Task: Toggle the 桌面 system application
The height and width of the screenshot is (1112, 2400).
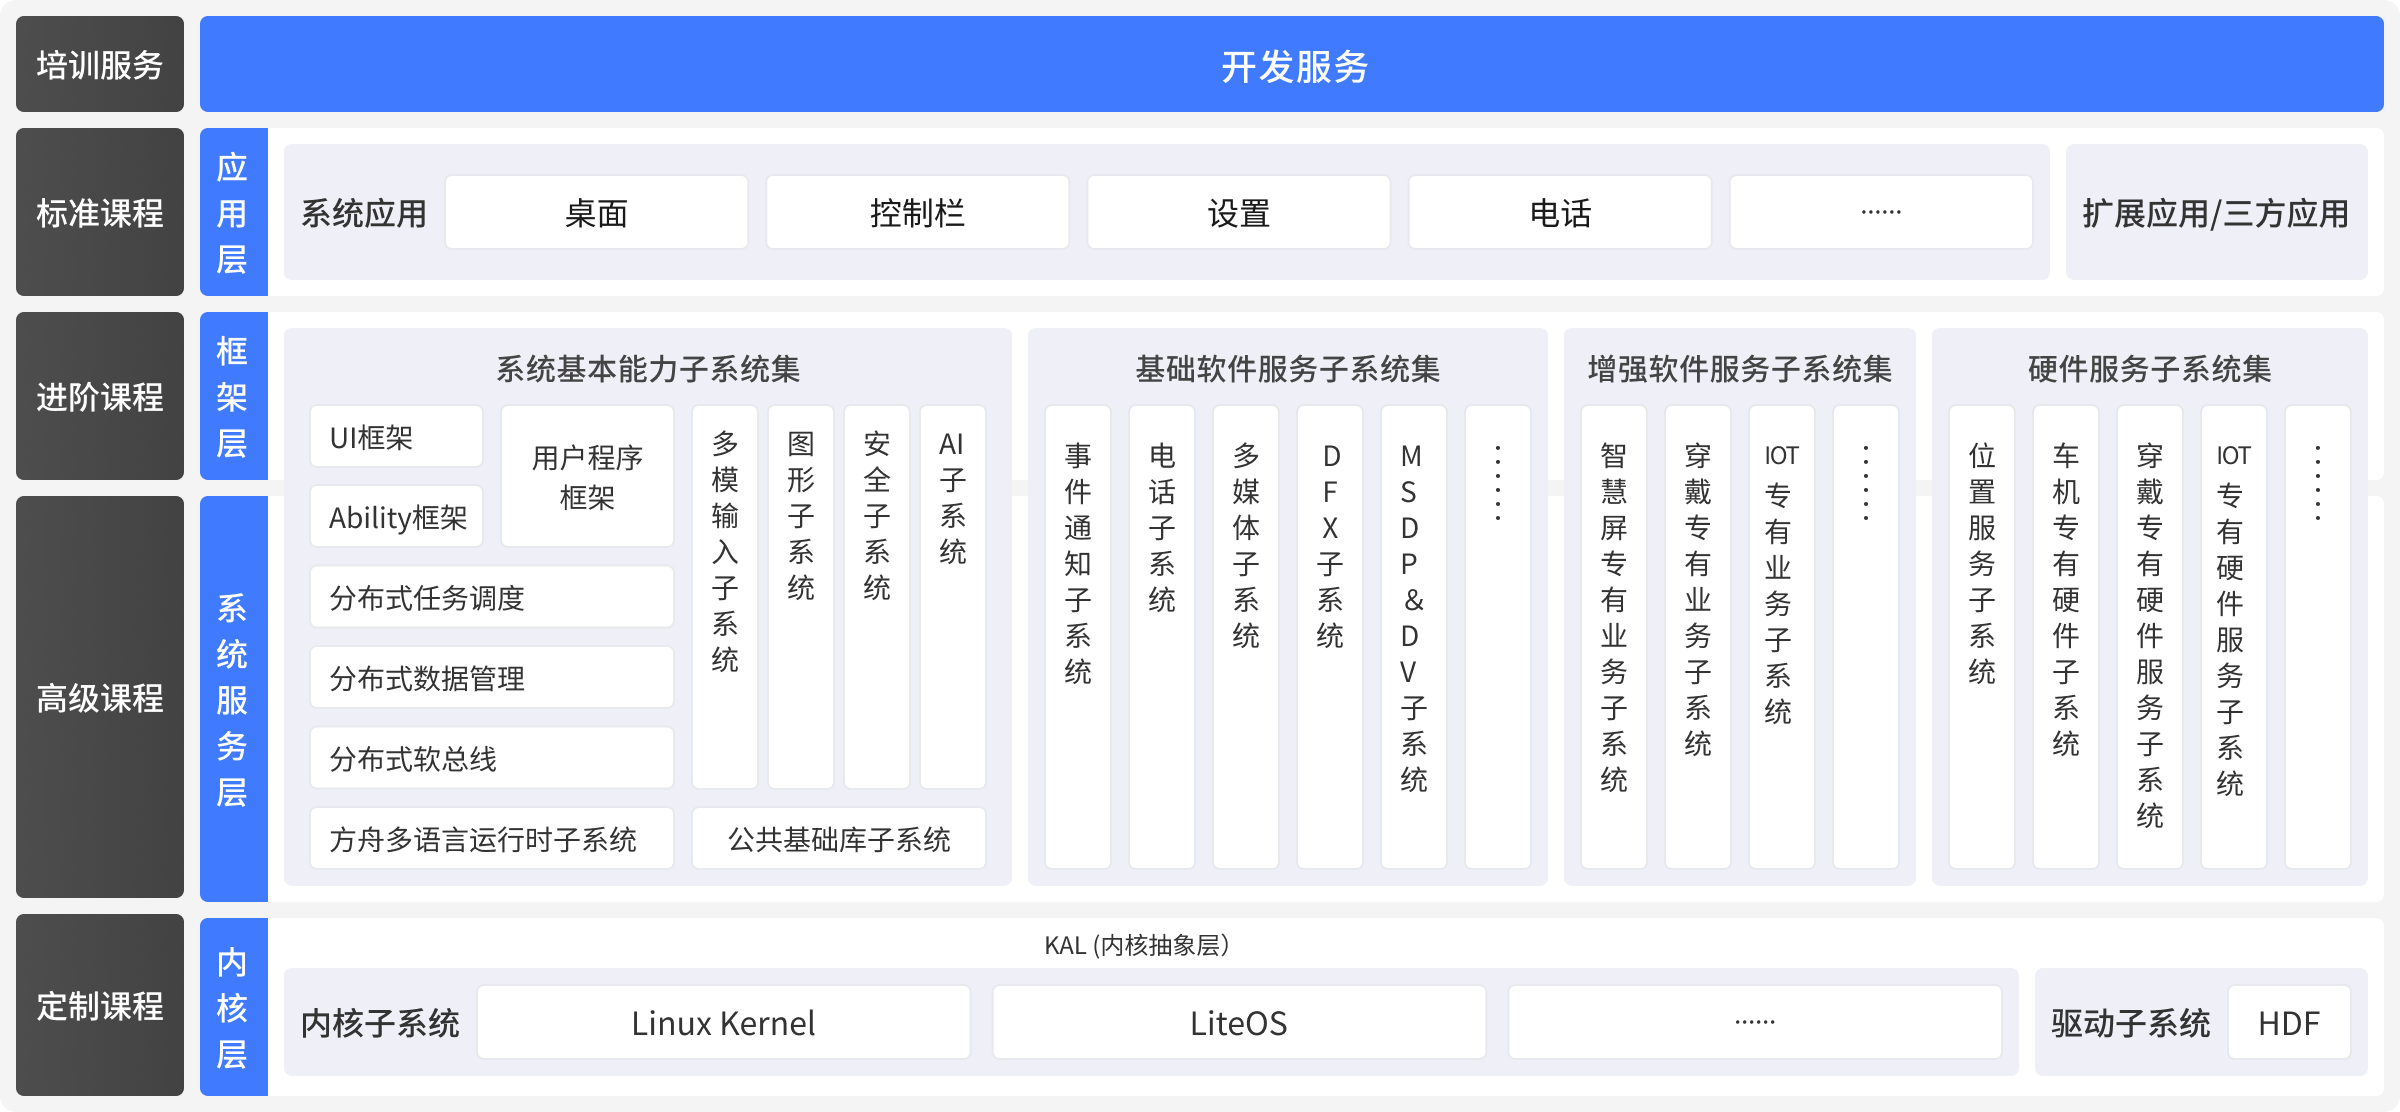Action: point(596,212)
